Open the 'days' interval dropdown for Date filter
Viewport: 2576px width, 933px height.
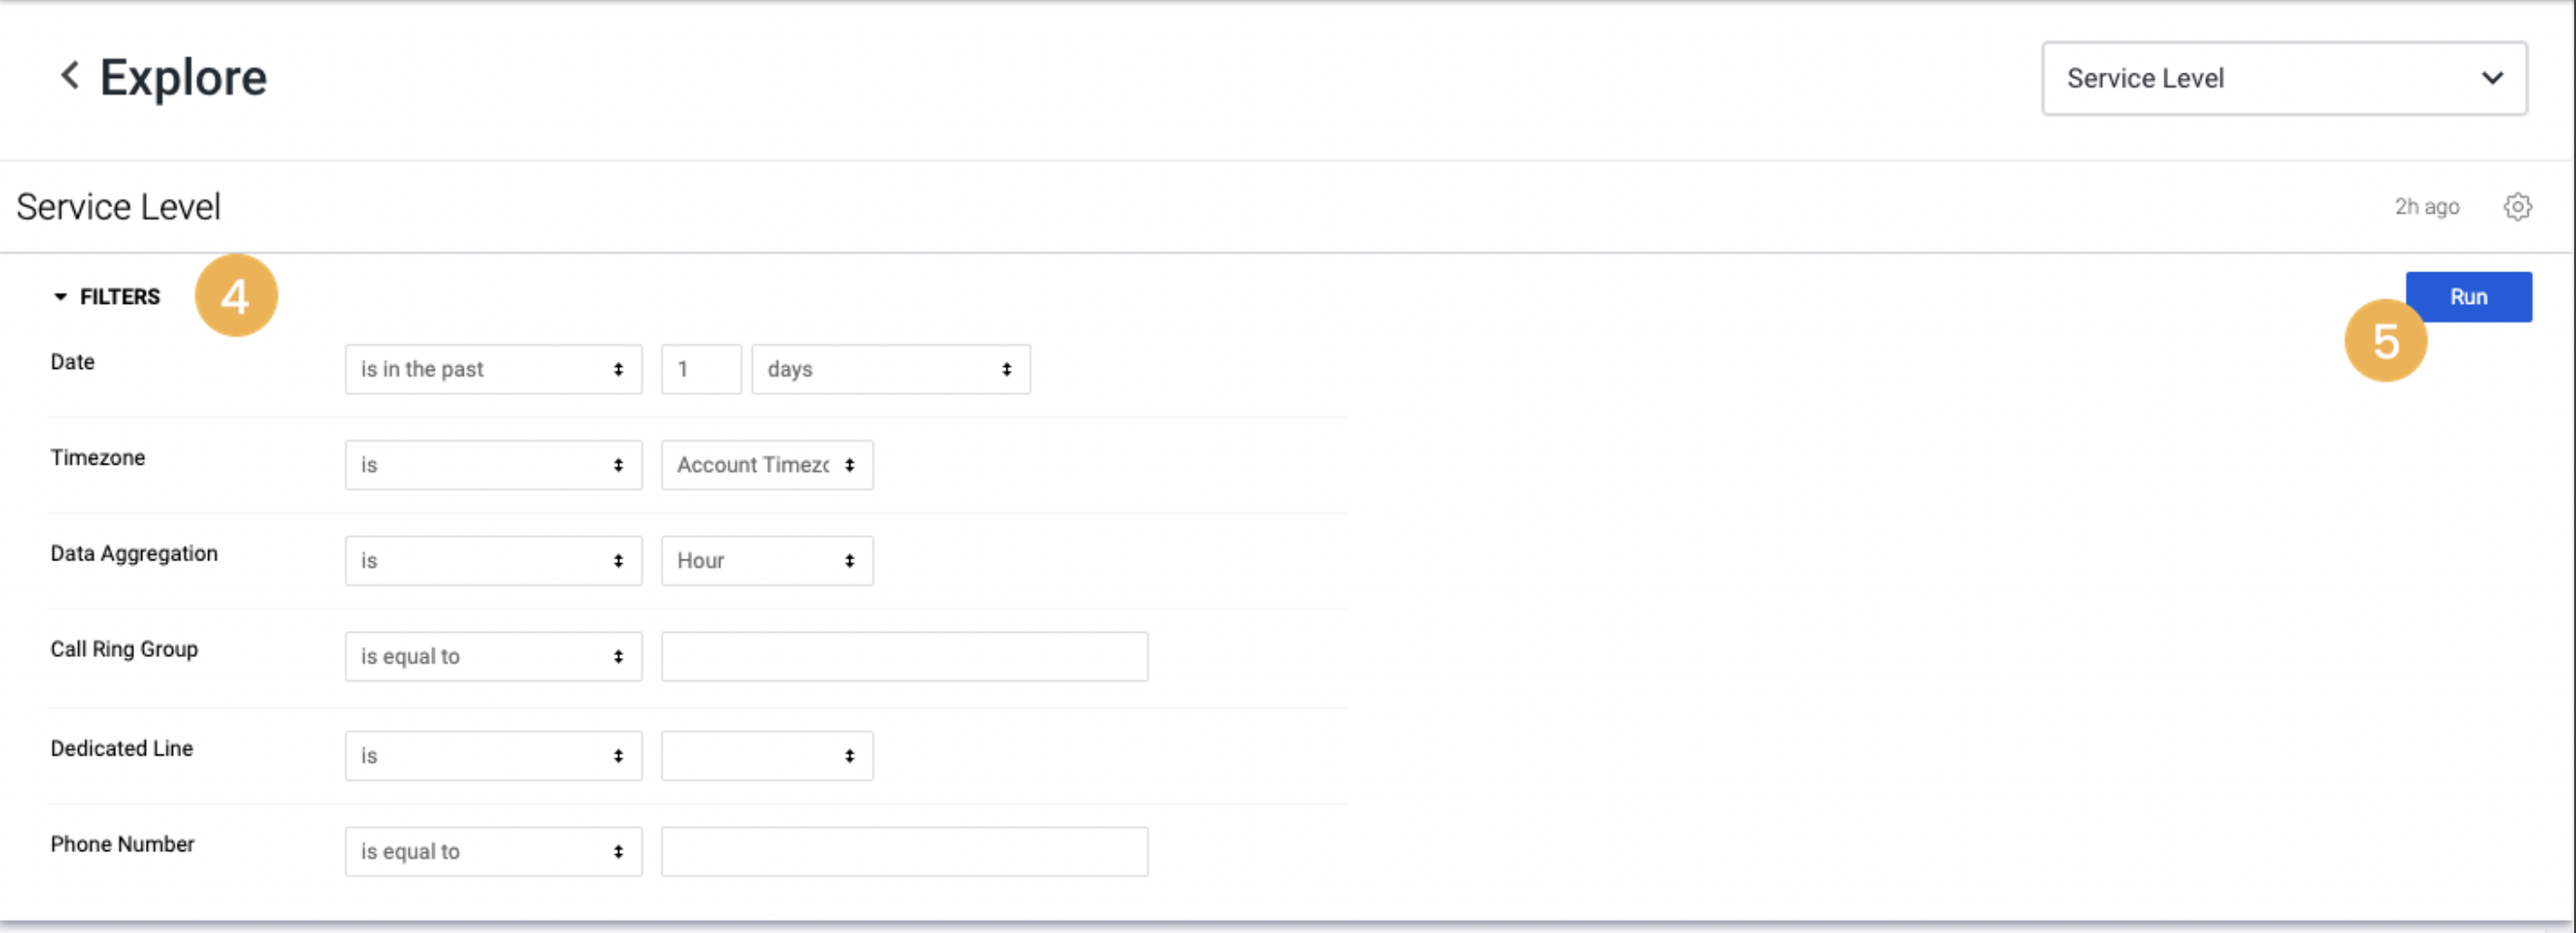(890, 369)
